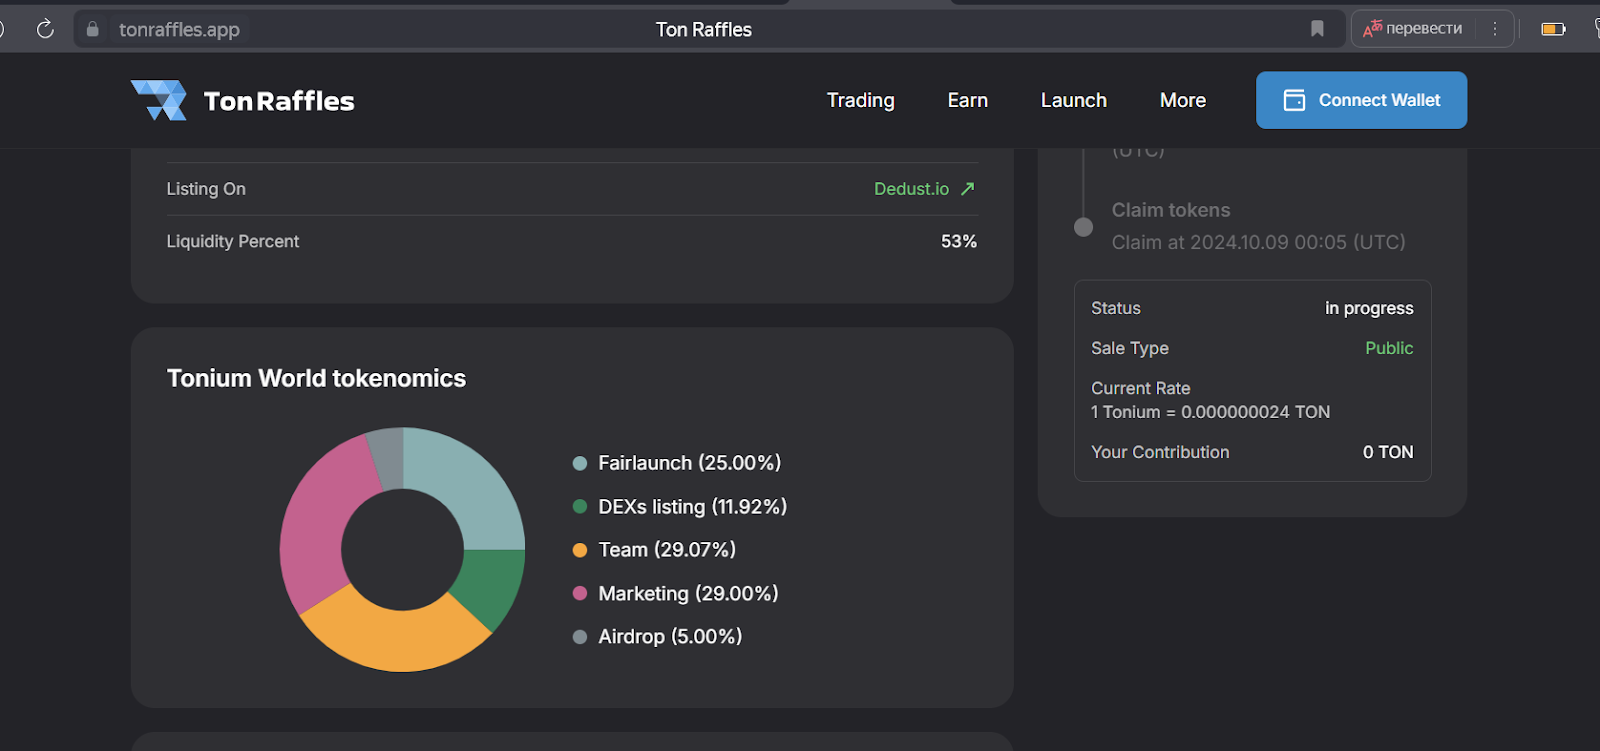The width and height of the screenshot is (1600, 751).
Task: Toggle Airdrop (5.00%) legend entry
Action: pyautogui.click(x=669, y=637)
